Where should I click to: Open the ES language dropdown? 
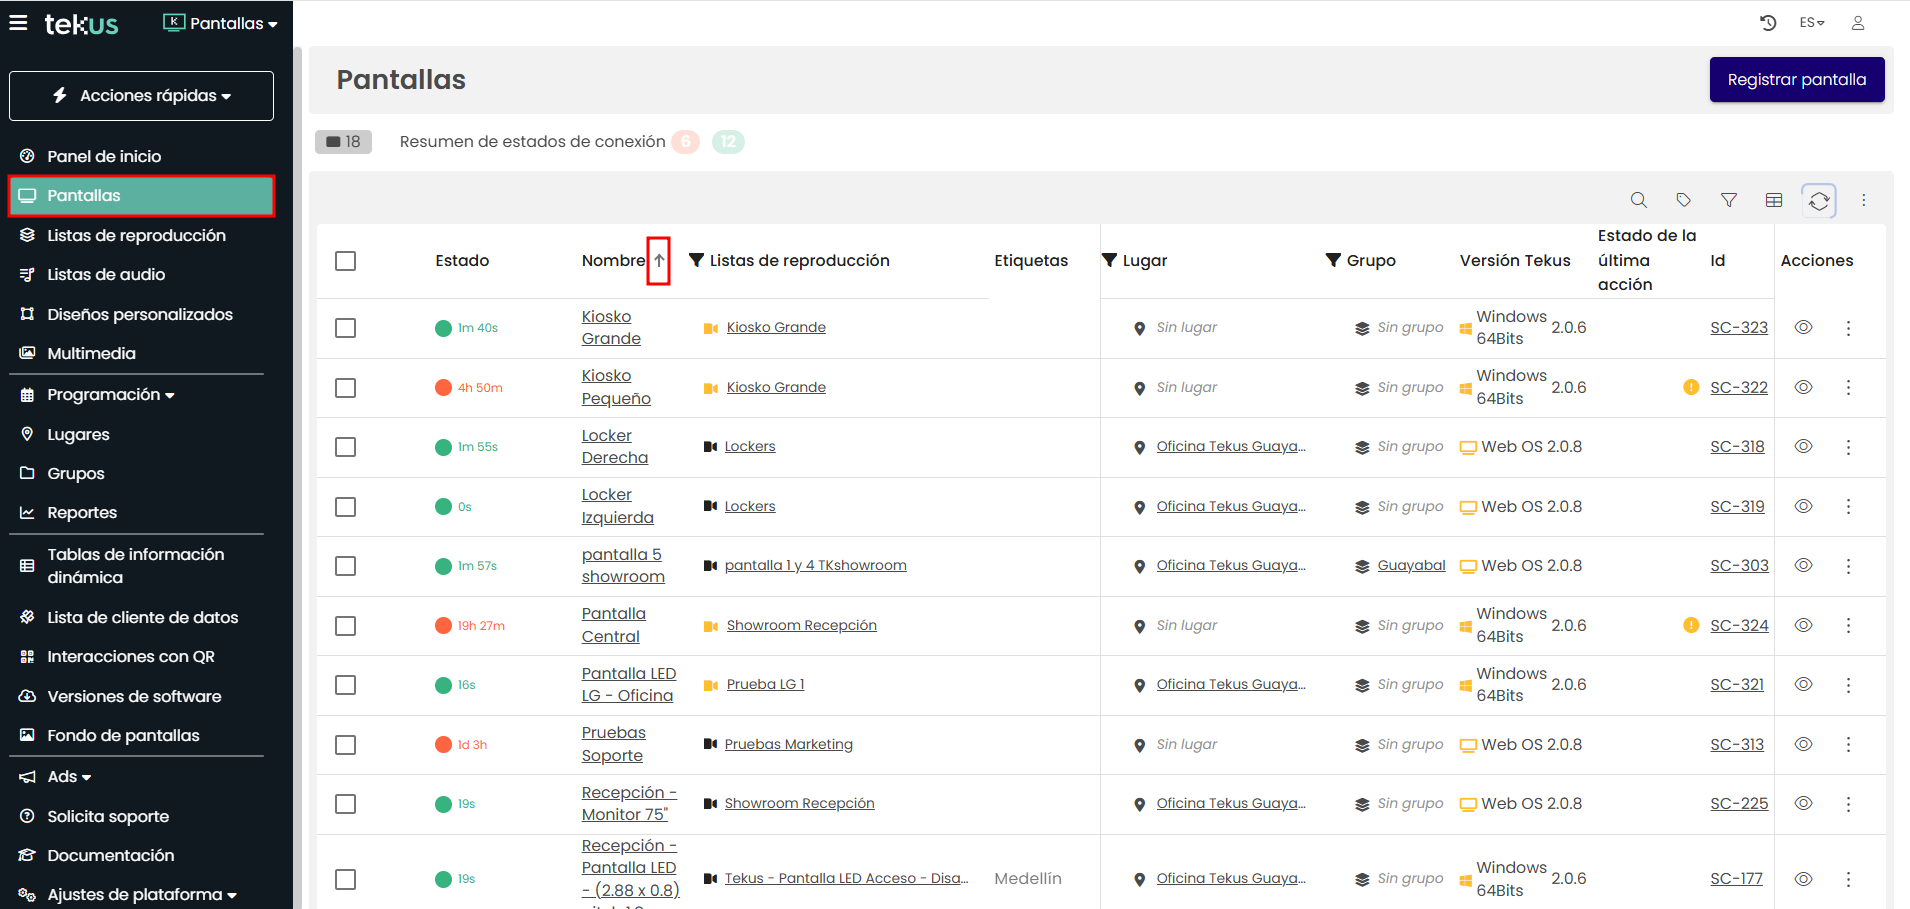click(x=1811, y=23)
